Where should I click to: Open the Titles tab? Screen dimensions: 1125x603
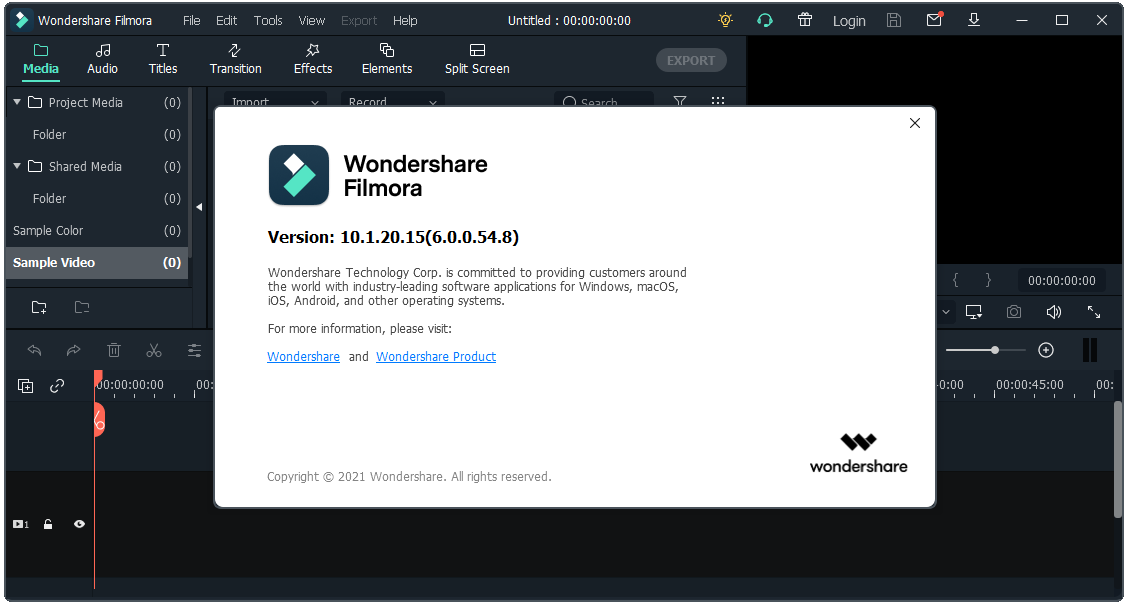pos(163,60)
